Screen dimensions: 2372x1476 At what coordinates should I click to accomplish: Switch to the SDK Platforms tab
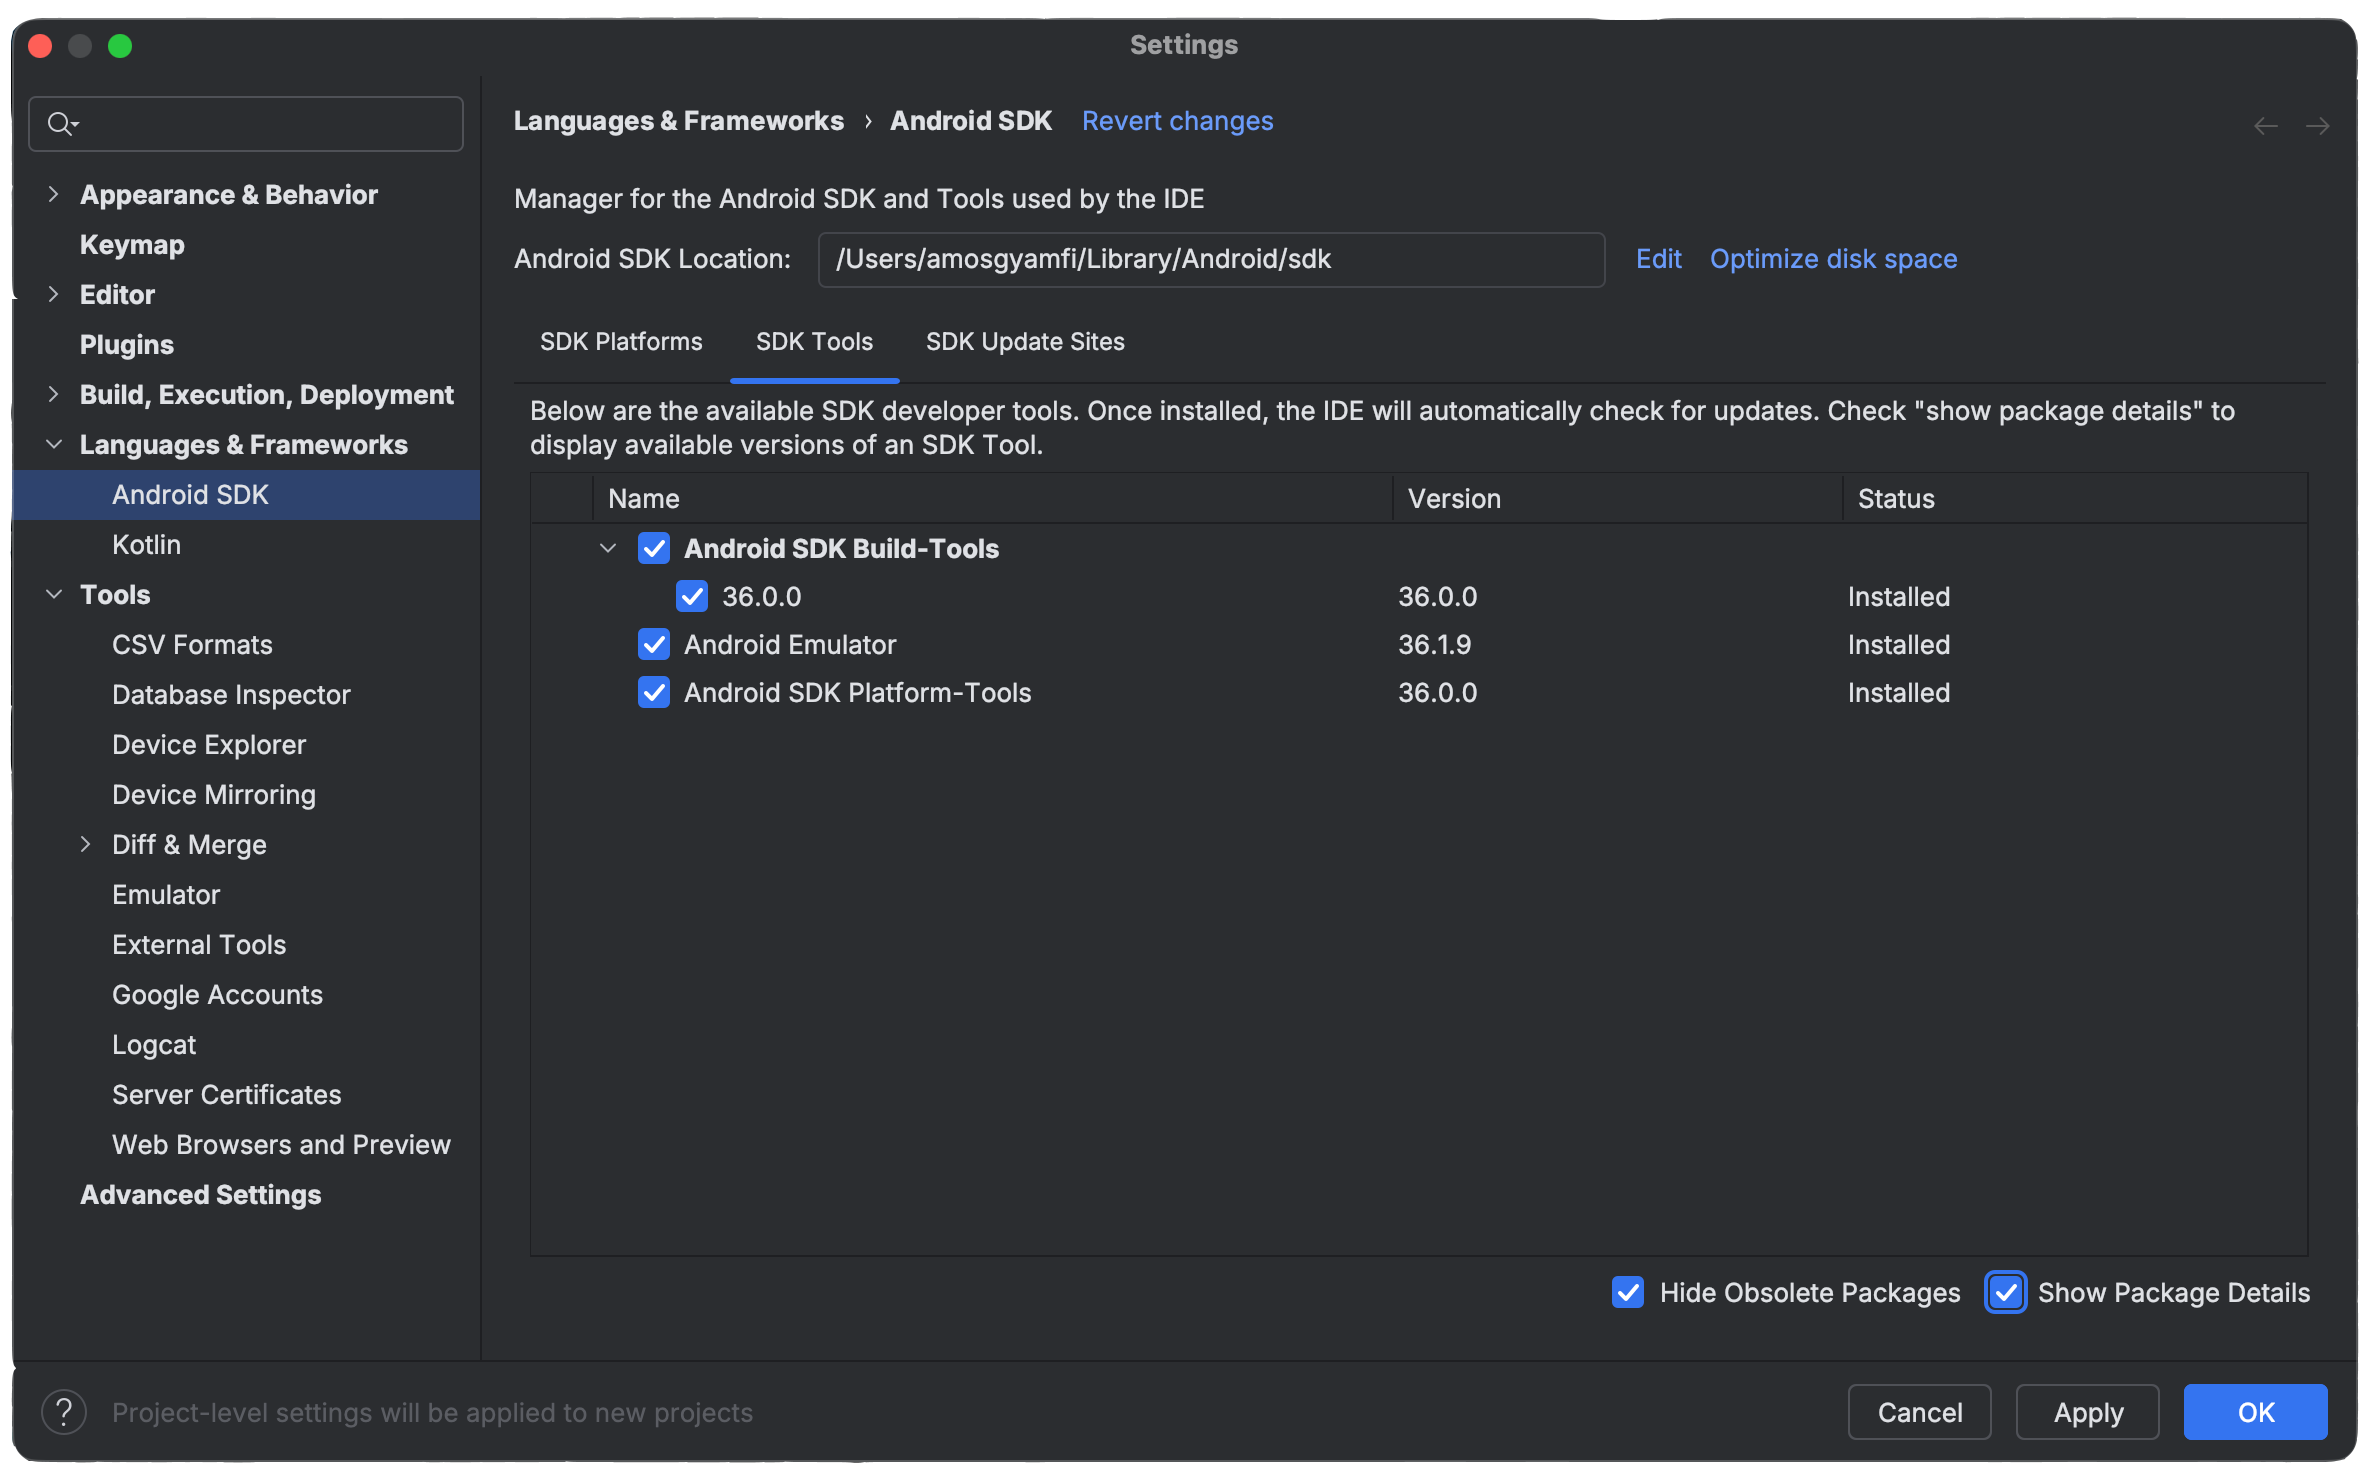click(x=621, y=342)
